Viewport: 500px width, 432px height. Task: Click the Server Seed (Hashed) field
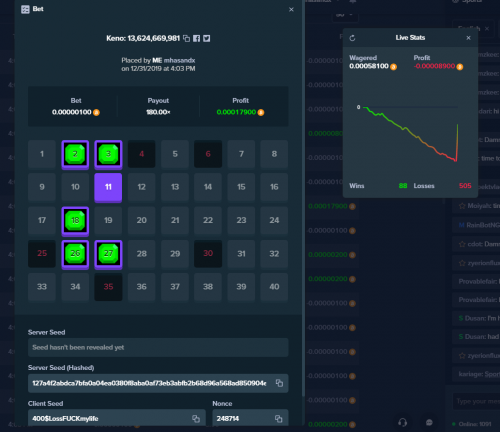[x=158, y=383]
